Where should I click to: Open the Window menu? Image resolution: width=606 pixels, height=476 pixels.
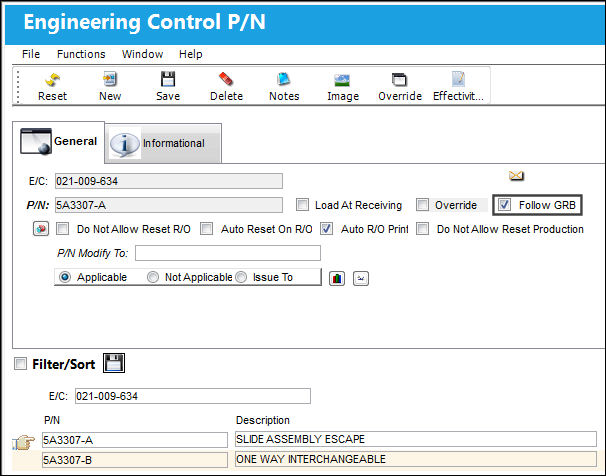(142, 54)
